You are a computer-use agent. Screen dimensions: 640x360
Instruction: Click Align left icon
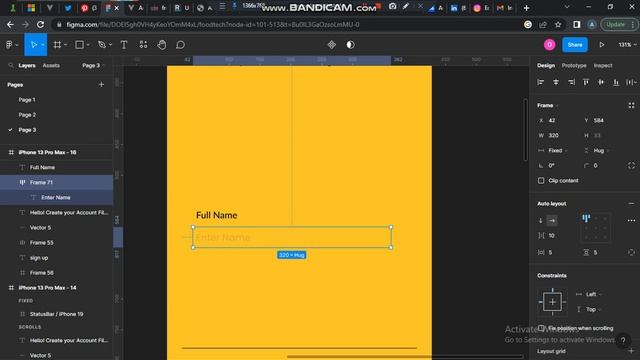(x=541, y=82)
